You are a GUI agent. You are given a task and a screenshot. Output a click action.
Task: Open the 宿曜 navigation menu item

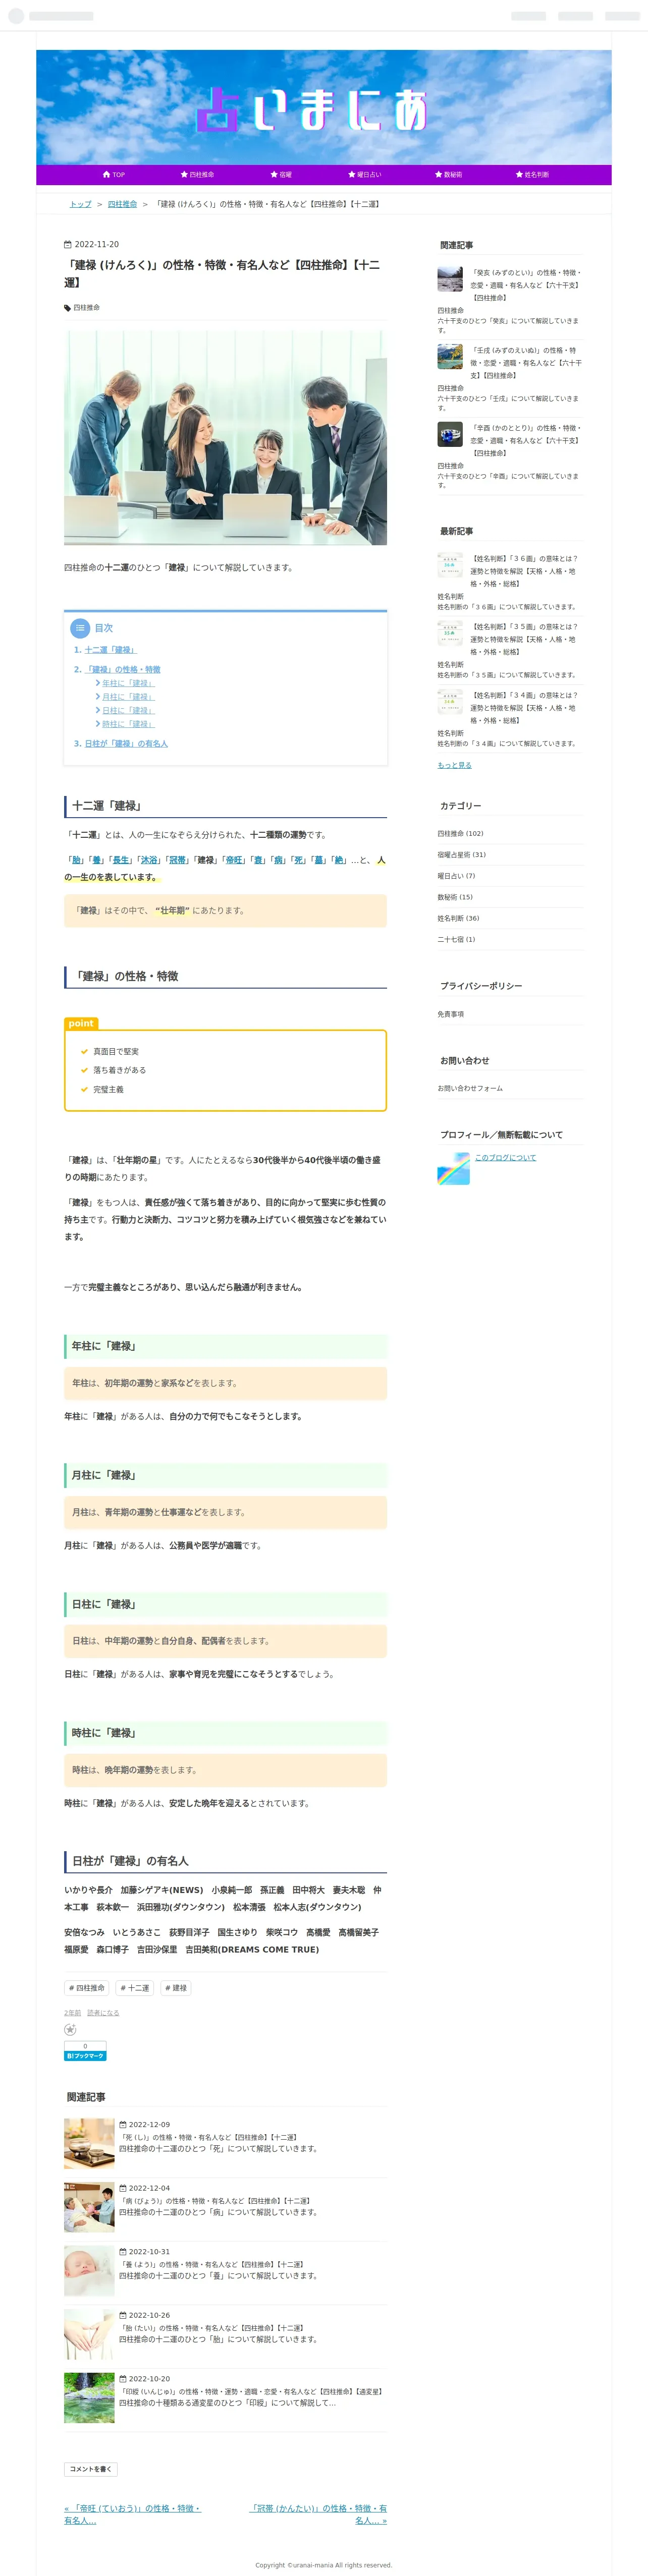(x=280, y=175)
